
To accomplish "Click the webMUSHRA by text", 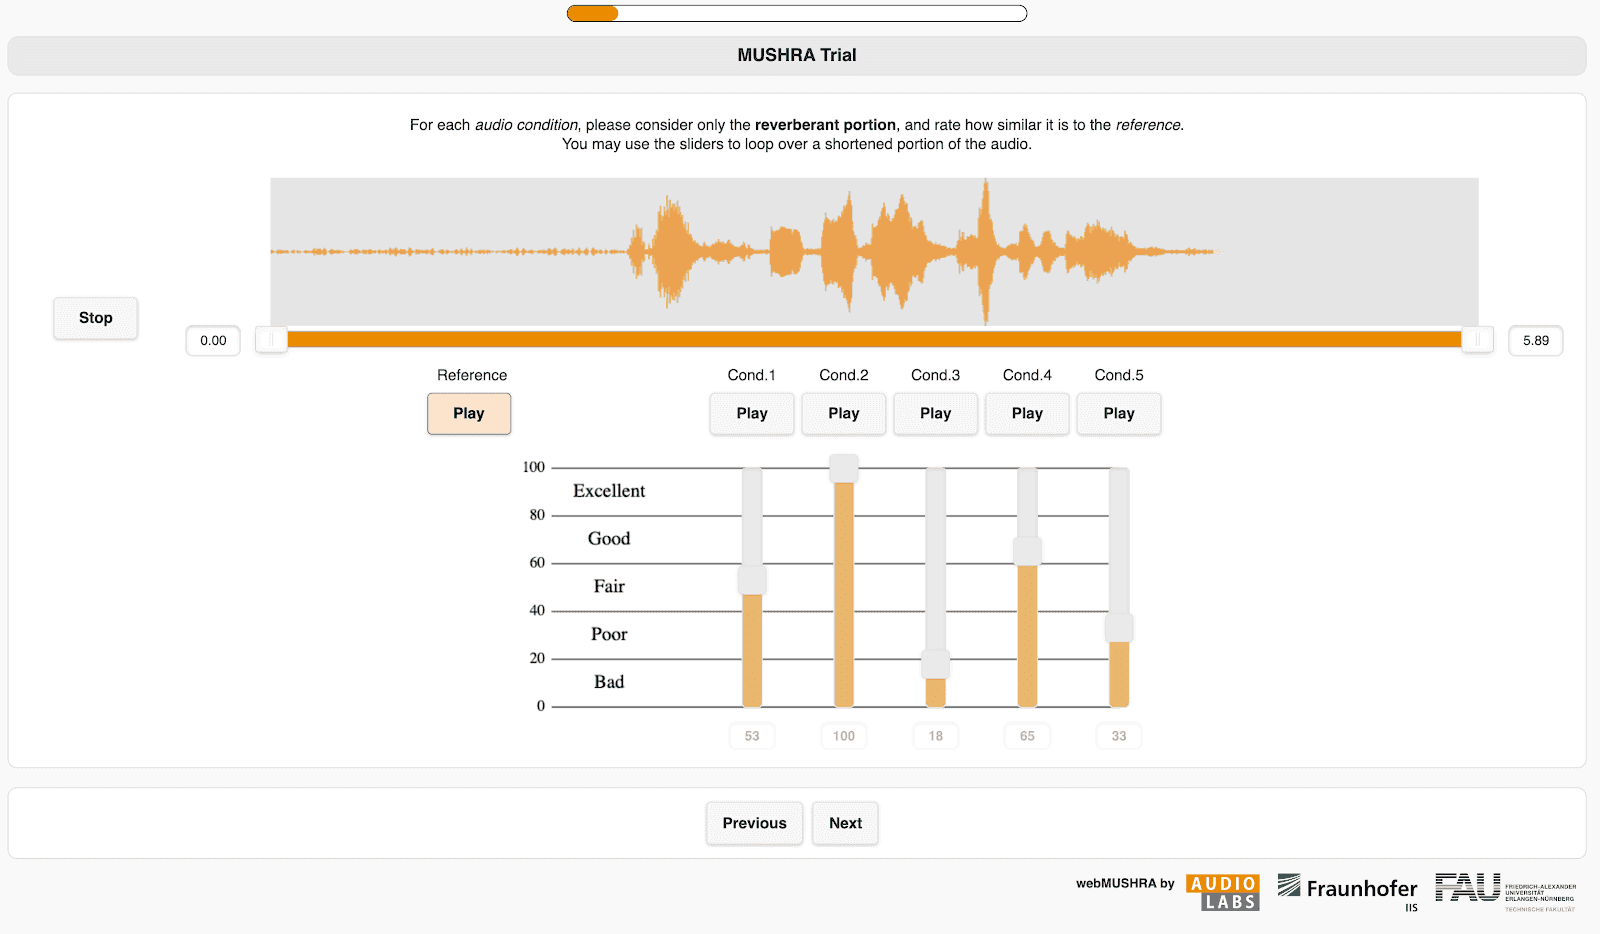I will (x=1125, y=883).
